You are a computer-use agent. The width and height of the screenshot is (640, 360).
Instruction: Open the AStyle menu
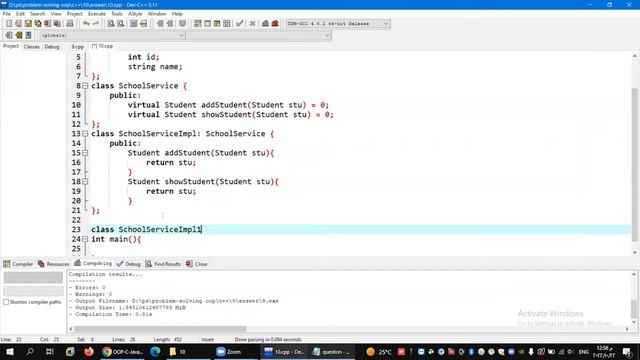click(x=135, y=14)
